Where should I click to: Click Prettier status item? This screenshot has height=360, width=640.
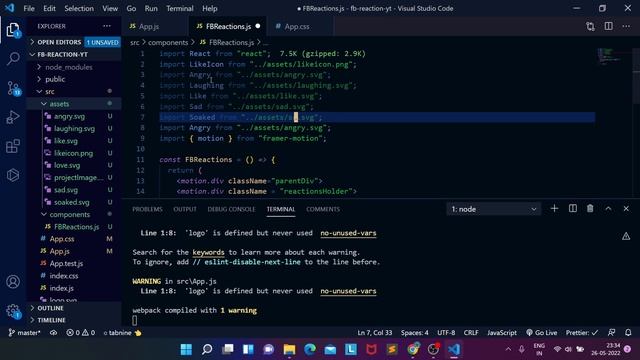click(582, 333)
